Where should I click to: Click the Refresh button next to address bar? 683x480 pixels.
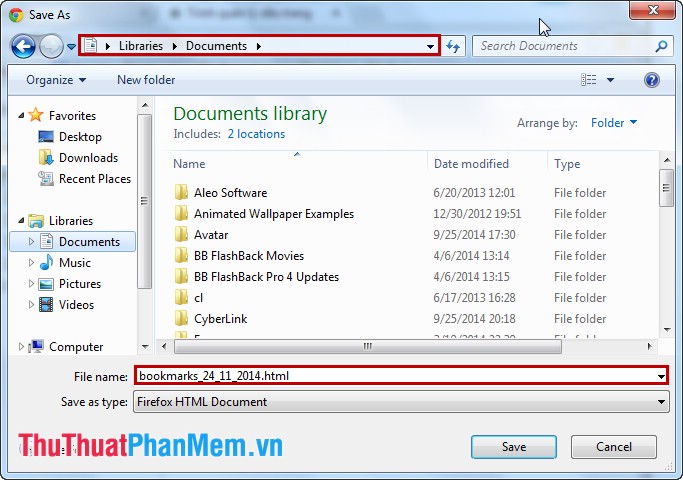[453, 46]
